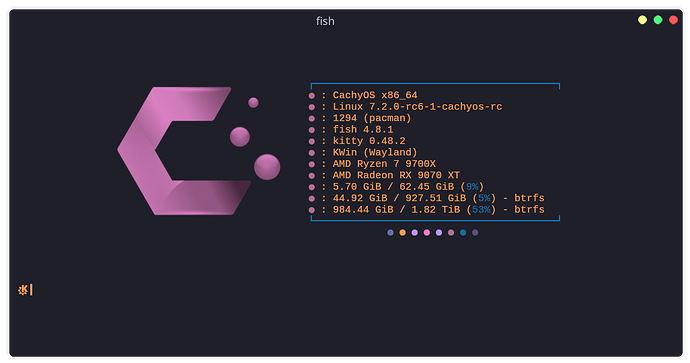Image resolution: width=690 pixels, height=363 pixels.
Task: Click the 'fish' window title text
Action: point(325,21)
